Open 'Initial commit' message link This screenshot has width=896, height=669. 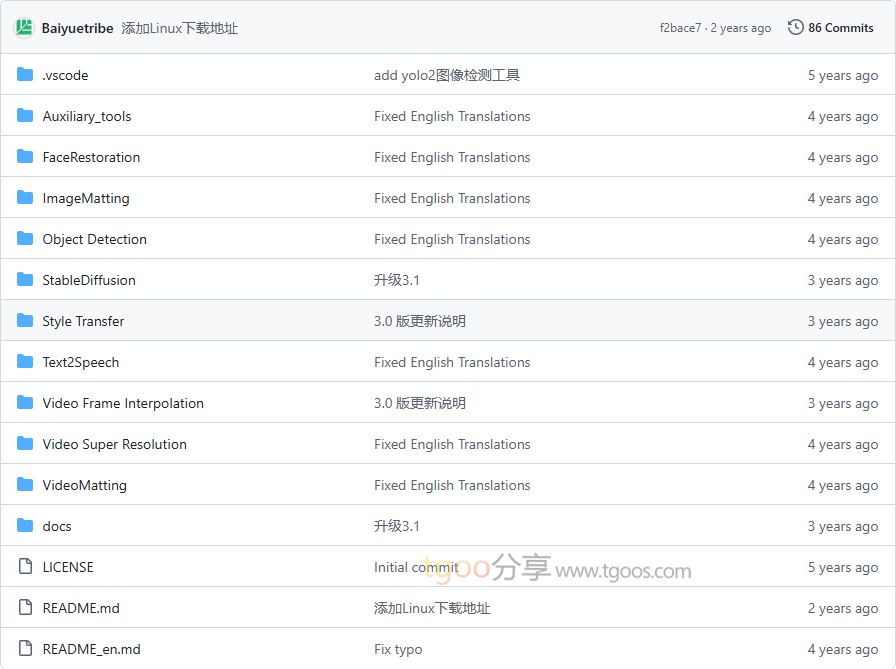[x=416, y=567]
